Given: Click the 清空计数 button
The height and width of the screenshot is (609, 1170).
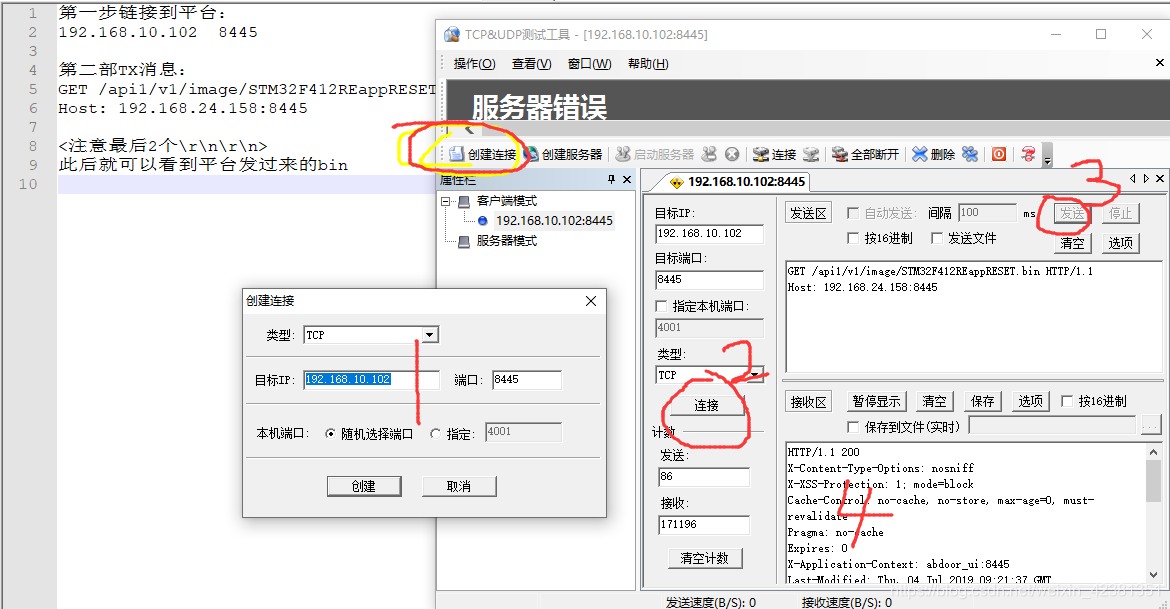Looking at the screenshot, I should click(705, 558).
